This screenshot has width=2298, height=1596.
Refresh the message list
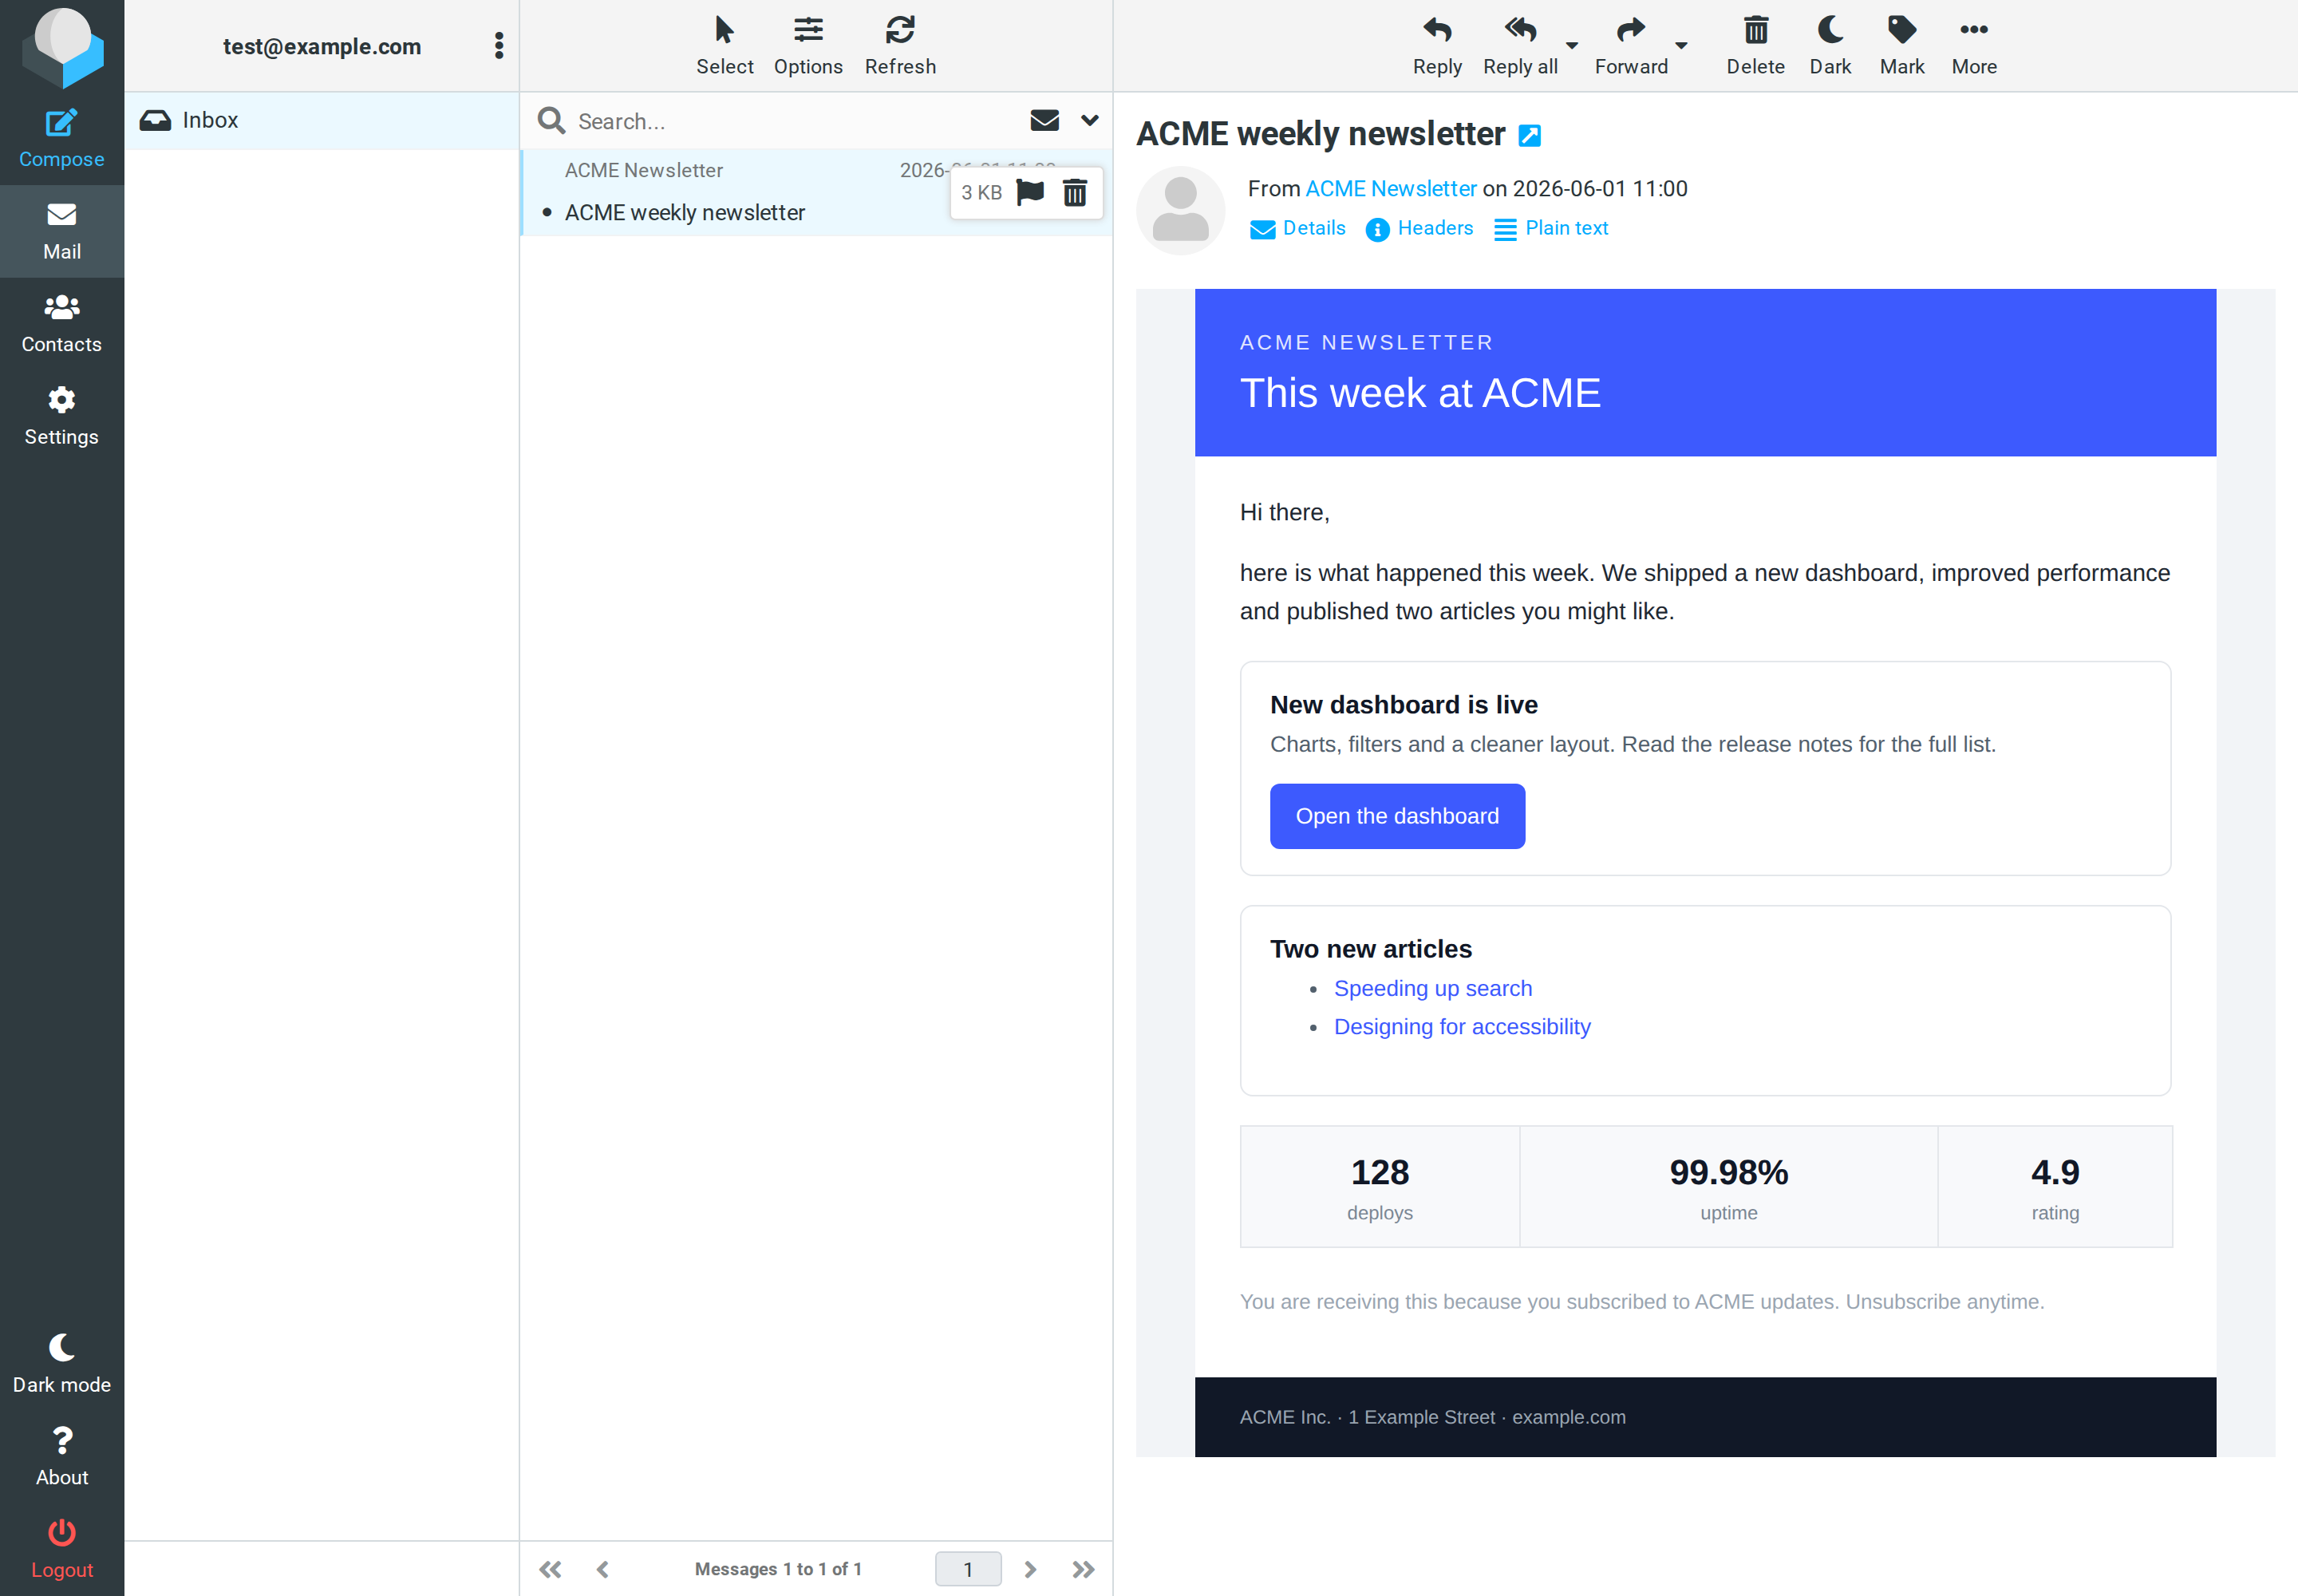(900, 46)
